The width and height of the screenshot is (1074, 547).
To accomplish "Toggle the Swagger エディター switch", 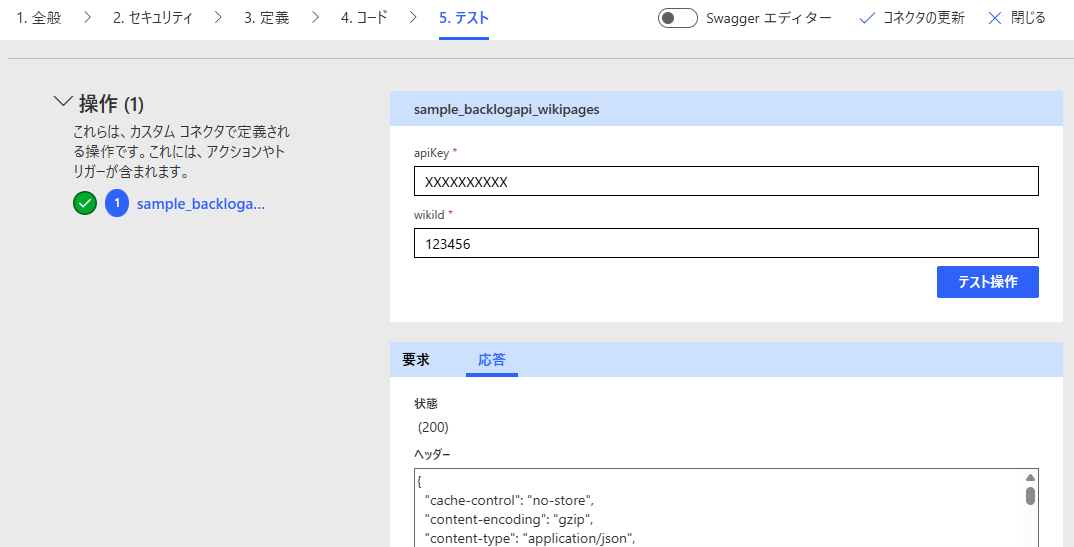I will [x=677, y=18].
